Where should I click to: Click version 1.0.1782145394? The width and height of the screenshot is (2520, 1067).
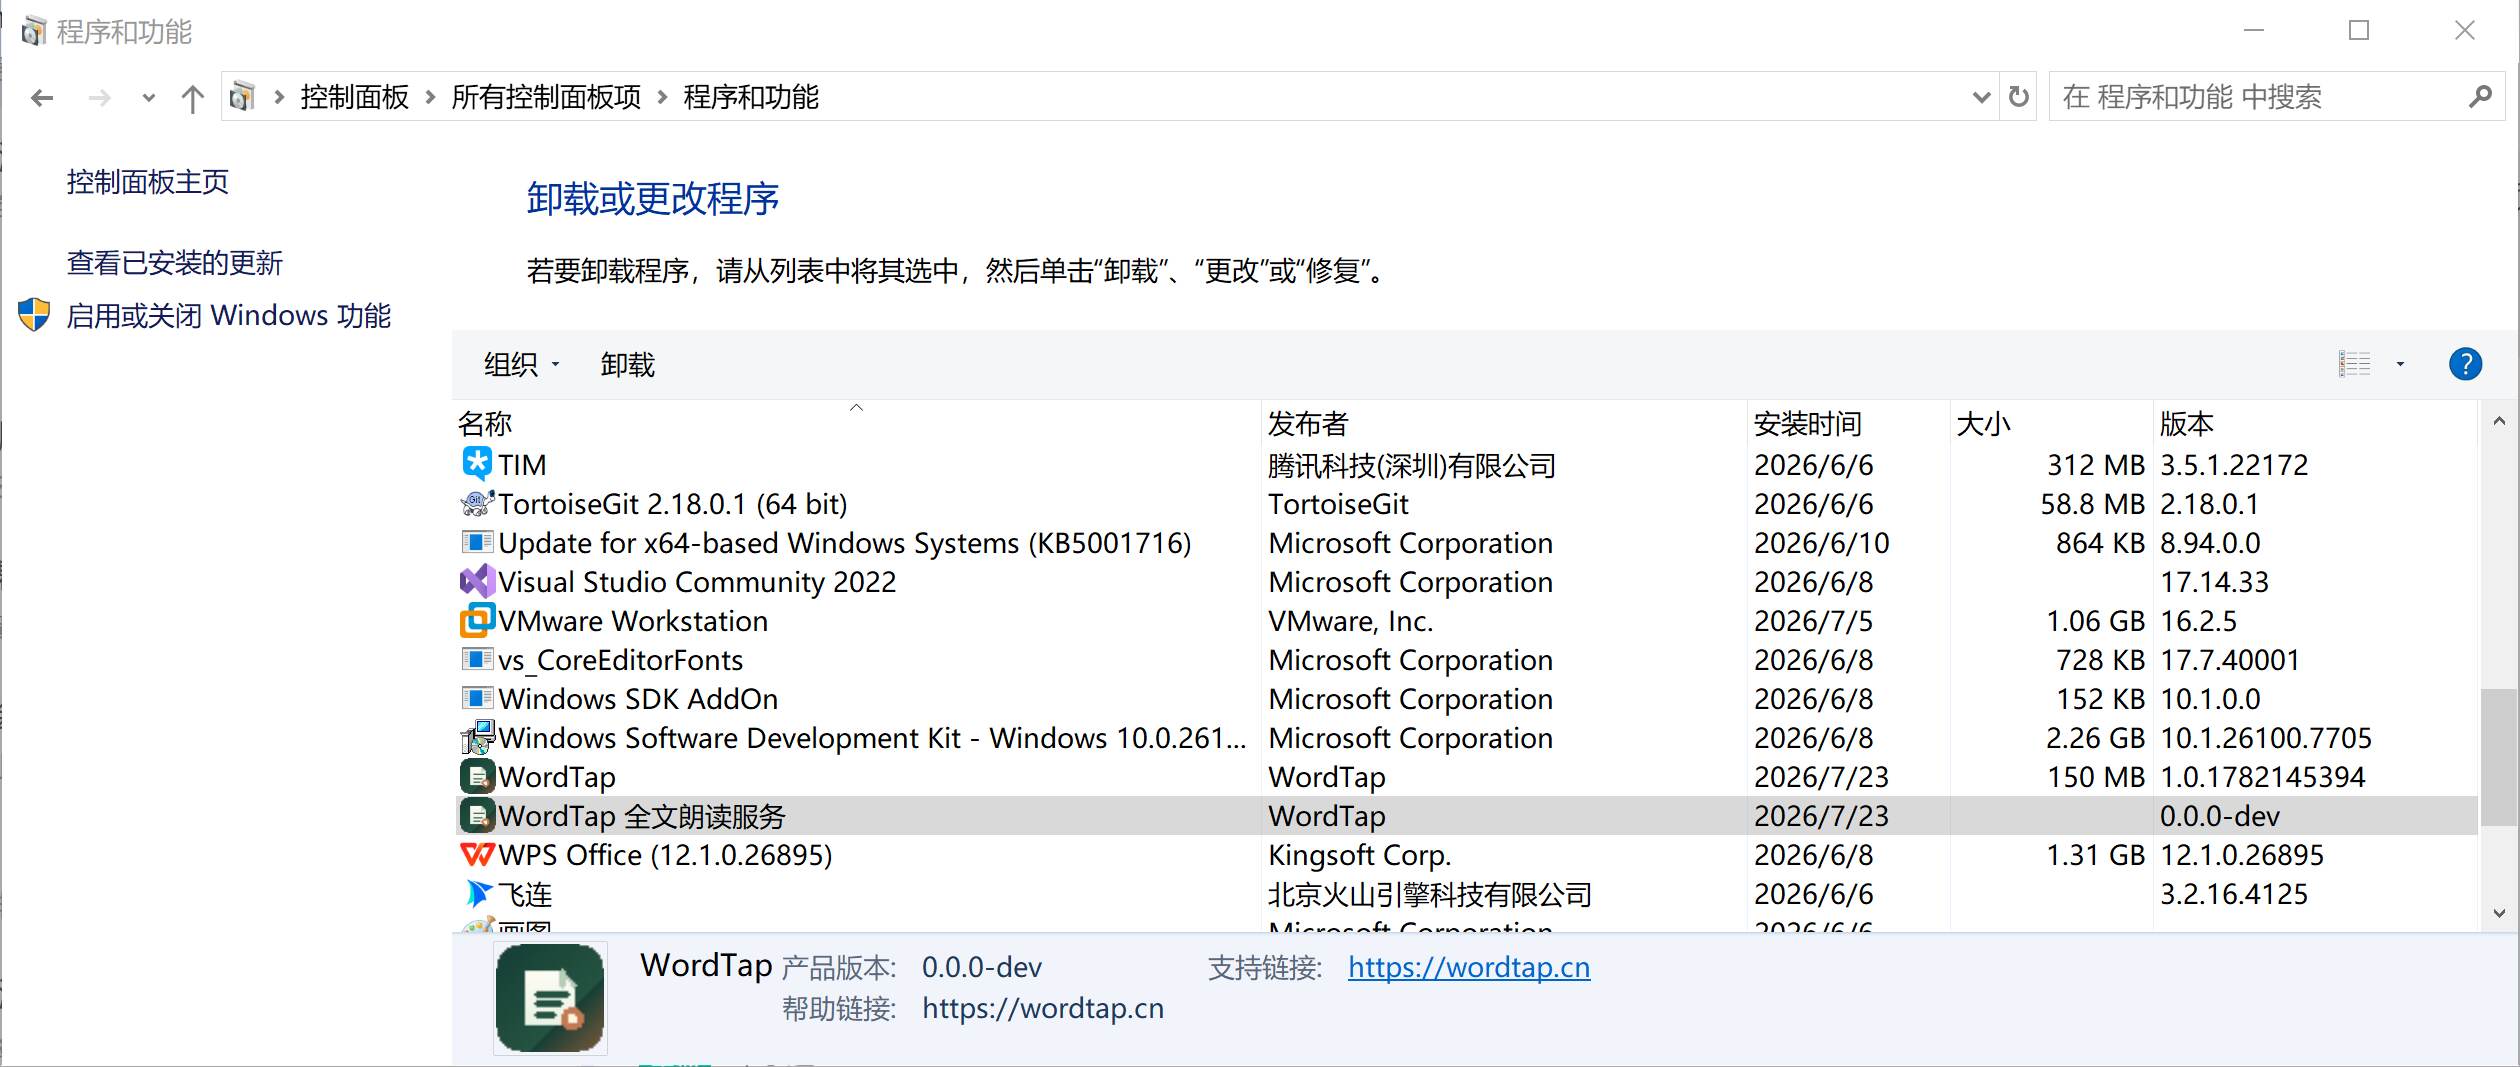[x=2263, y=776]
